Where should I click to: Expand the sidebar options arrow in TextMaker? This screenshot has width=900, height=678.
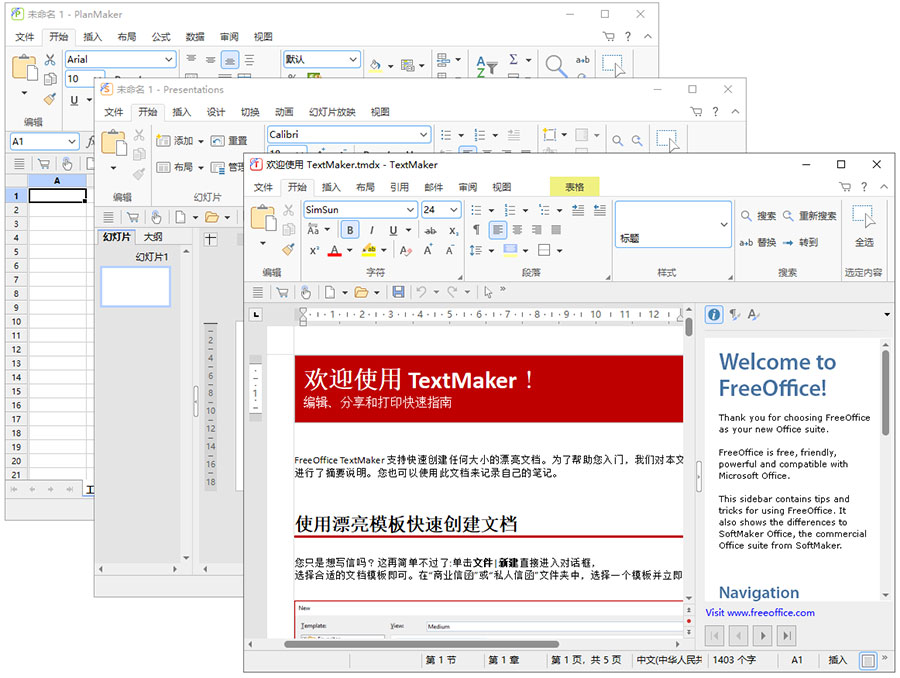pyautogui.click(x=887, y=315)
